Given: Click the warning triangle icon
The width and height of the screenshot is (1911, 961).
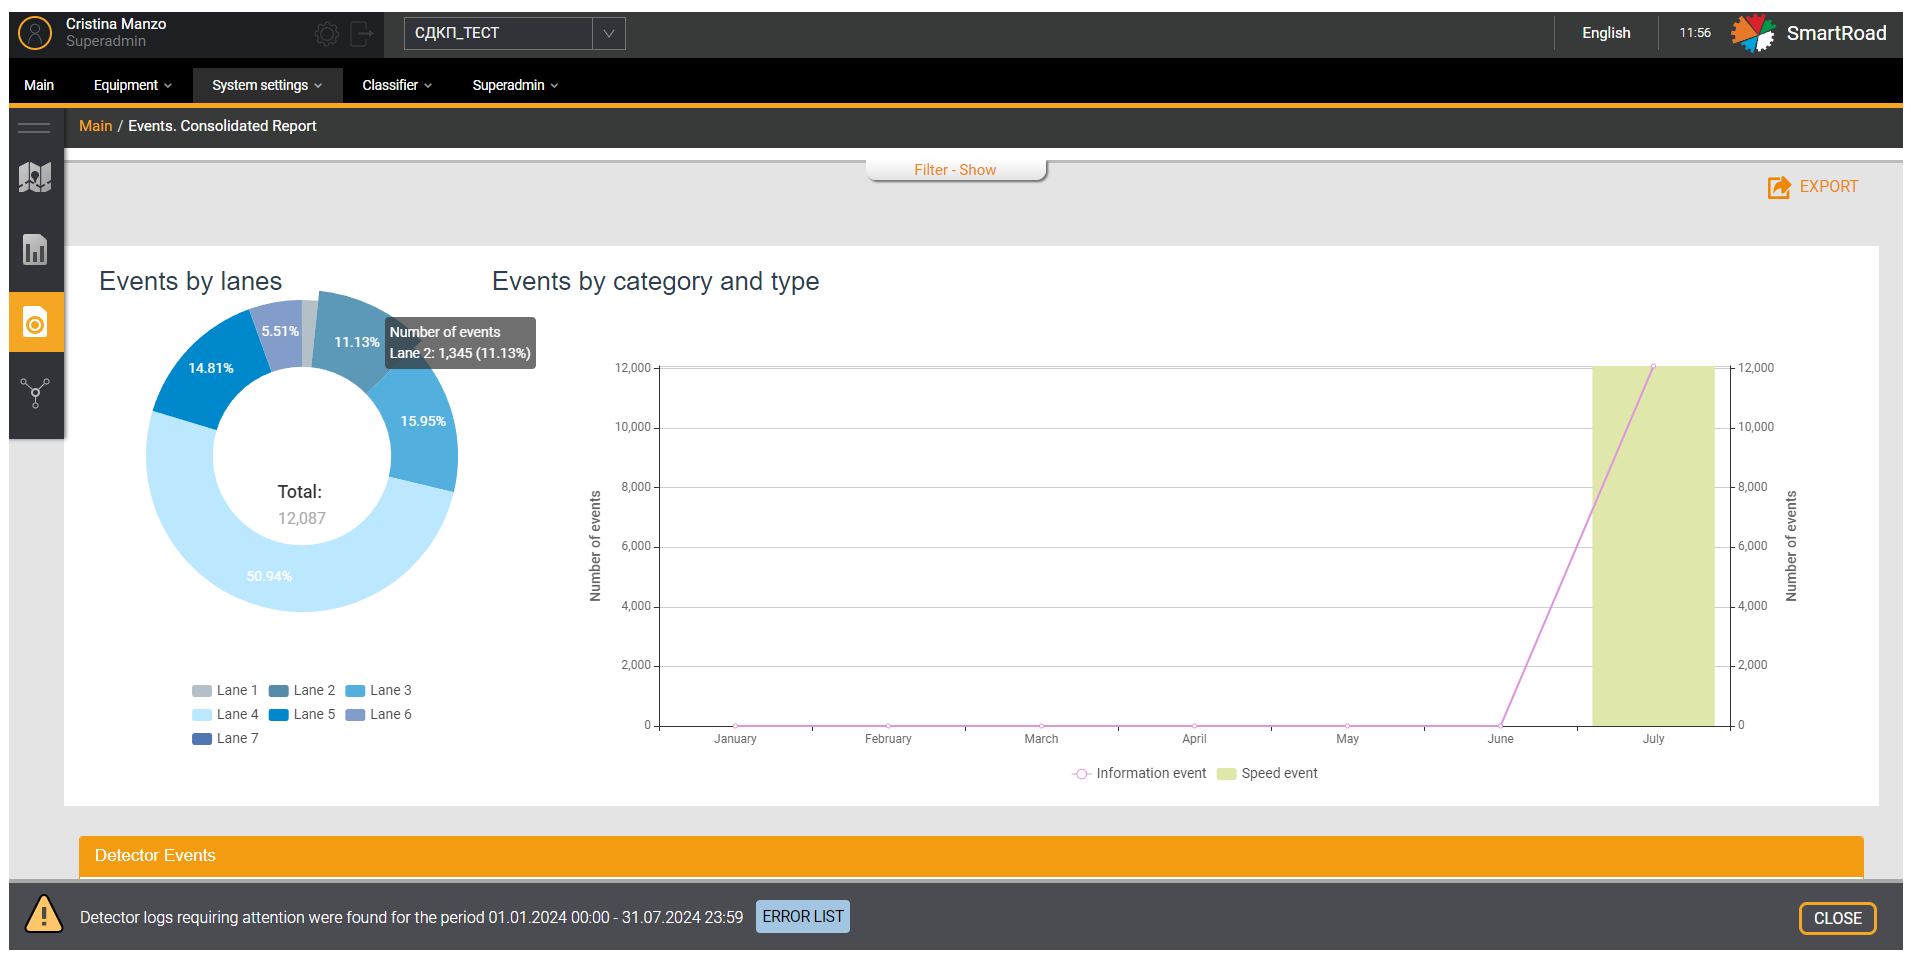Looking at the screenshot, I should click(44, 914).
